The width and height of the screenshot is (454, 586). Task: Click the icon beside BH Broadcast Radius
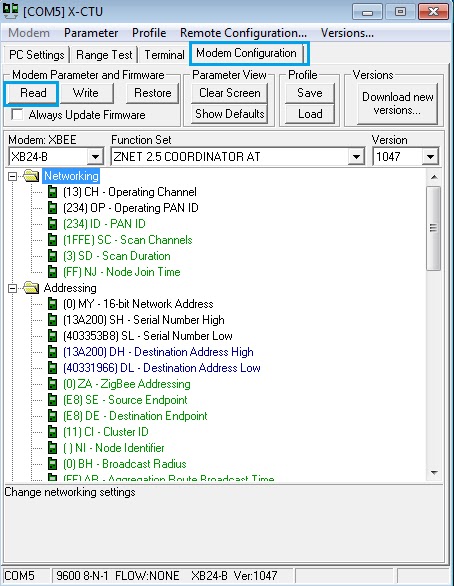click(53, 464)
